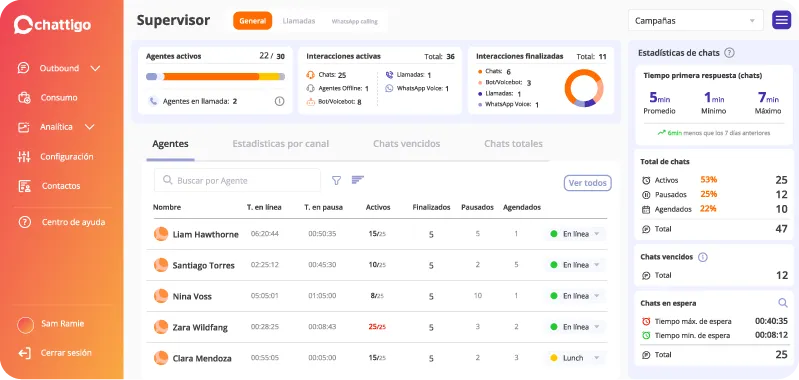Click the Liam Hawthorne name
Viewport: 799px width, 380px height.
click(x=205, y=234)
